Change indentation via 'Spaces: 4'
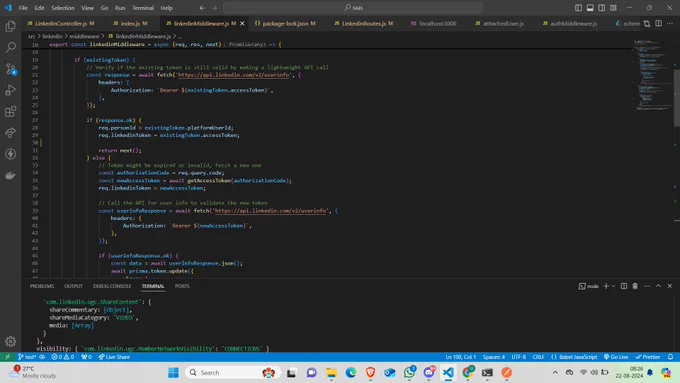The height and width of the screenshot is (383, 680). (x=494, y=357)
